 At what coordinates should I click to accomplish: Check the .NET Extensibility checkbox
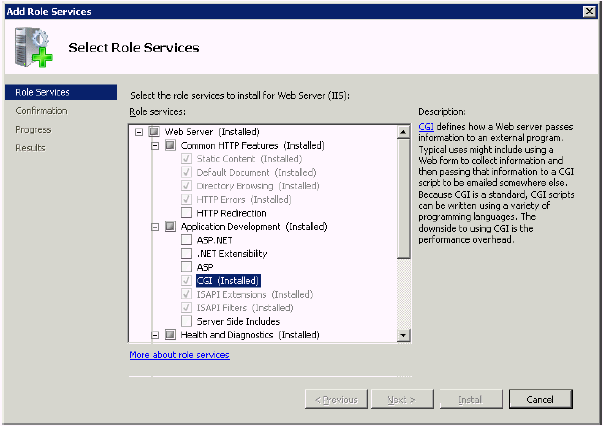(x=186, y=253)
